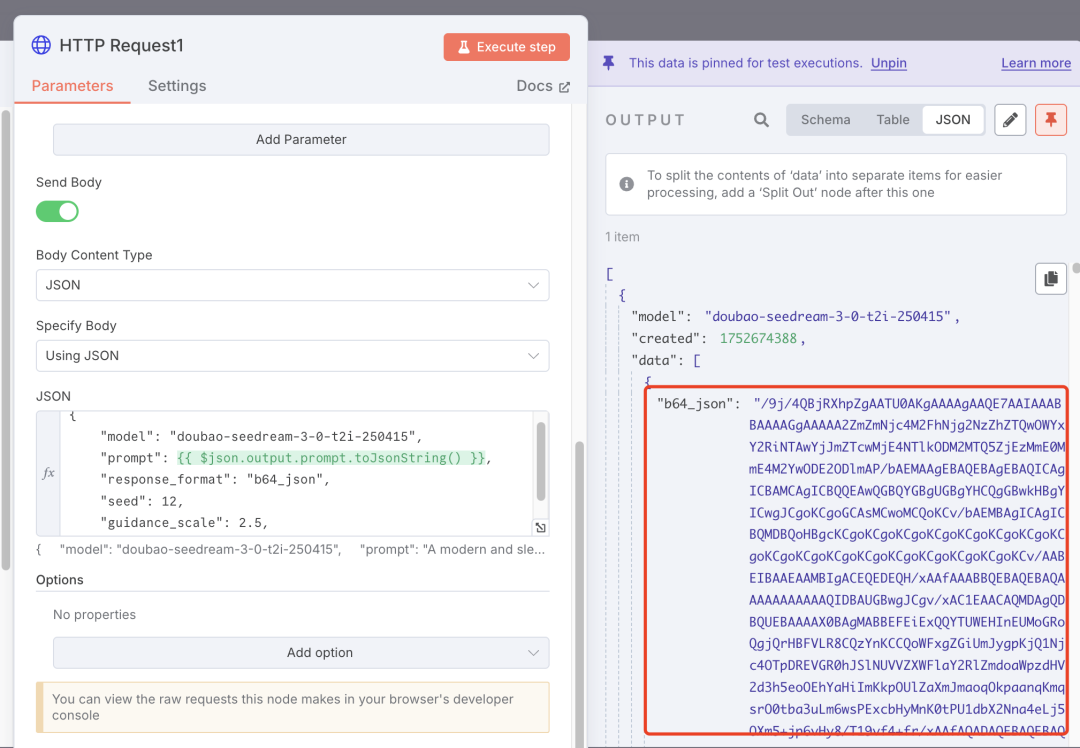Click the copy JSON output icon
Image resolution: width=1080 pixels, height=748 pixels.
click(1050, 279)
